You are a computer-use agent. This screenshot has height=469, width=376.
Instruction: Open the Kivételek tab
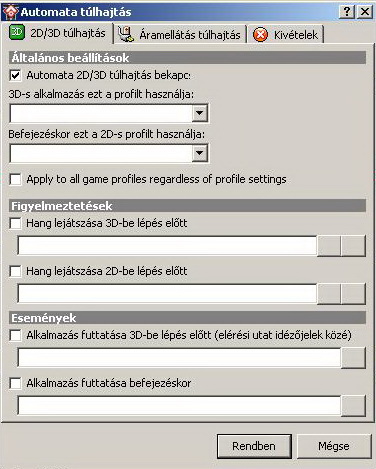coord(286,35)
